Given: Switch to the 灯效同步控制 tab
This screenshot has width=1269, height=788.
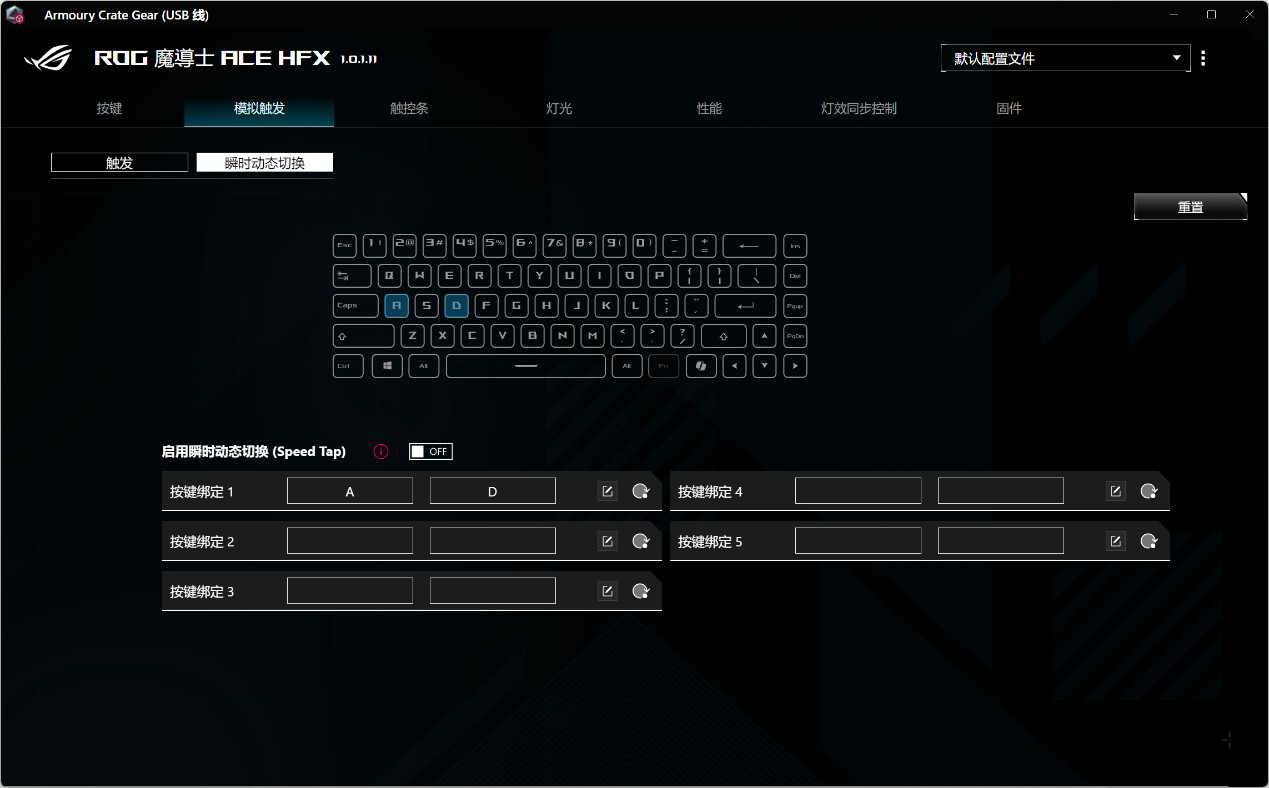Looking at the screenshot, I should click(x=859, y=108).
